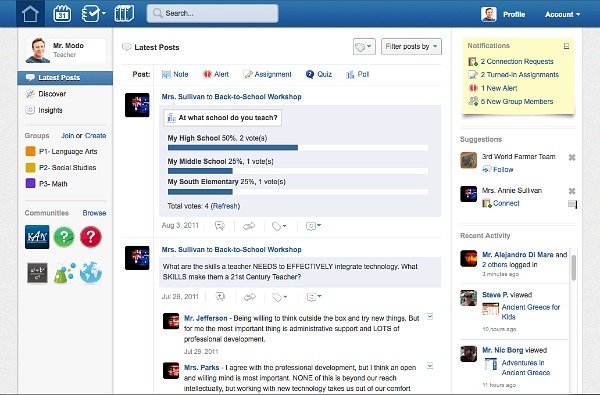Open Mrs. Sullivan link on the poll post

point(183,97)
